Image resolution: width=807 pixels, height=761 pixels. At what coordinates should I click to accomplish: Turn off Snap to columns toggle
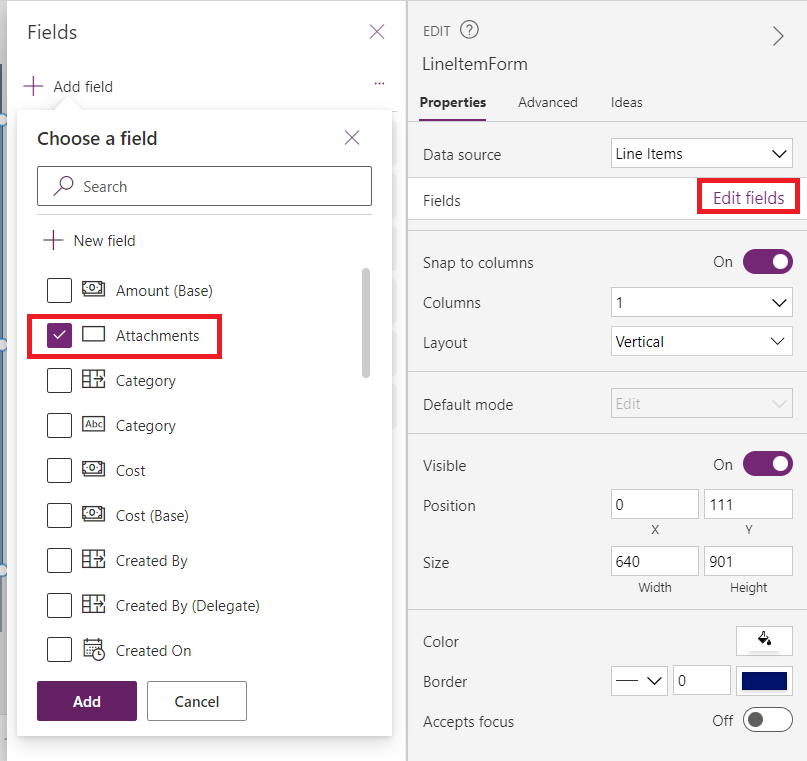pyautogui.click(x=767, y=262)
